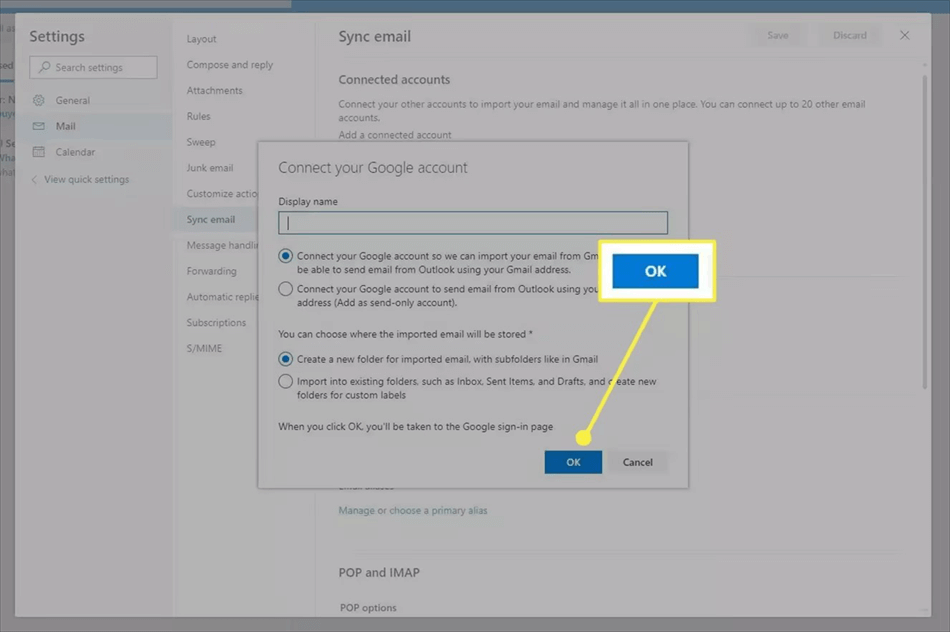The height and width of the screenshot is (632, 950).
Task: Open Compose and reply settings
Action: [x=230, y=65]
